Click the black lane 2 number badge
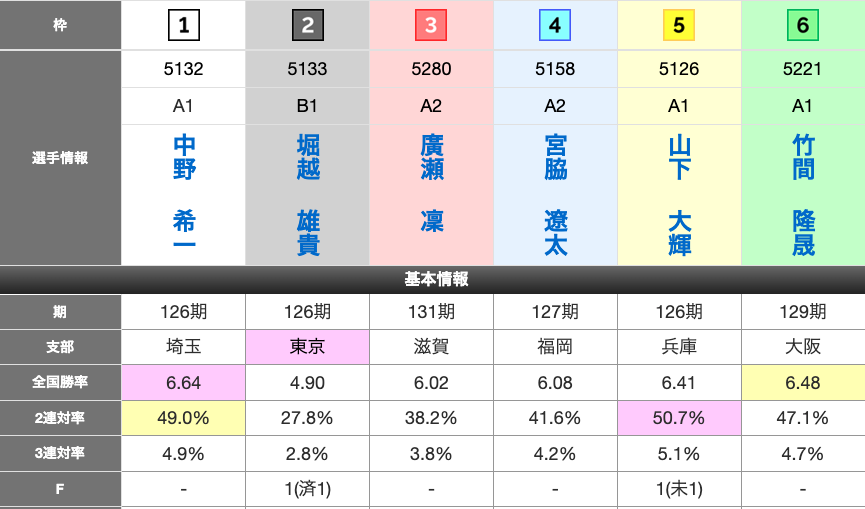The image size is (865, 509). pos(307,26)
